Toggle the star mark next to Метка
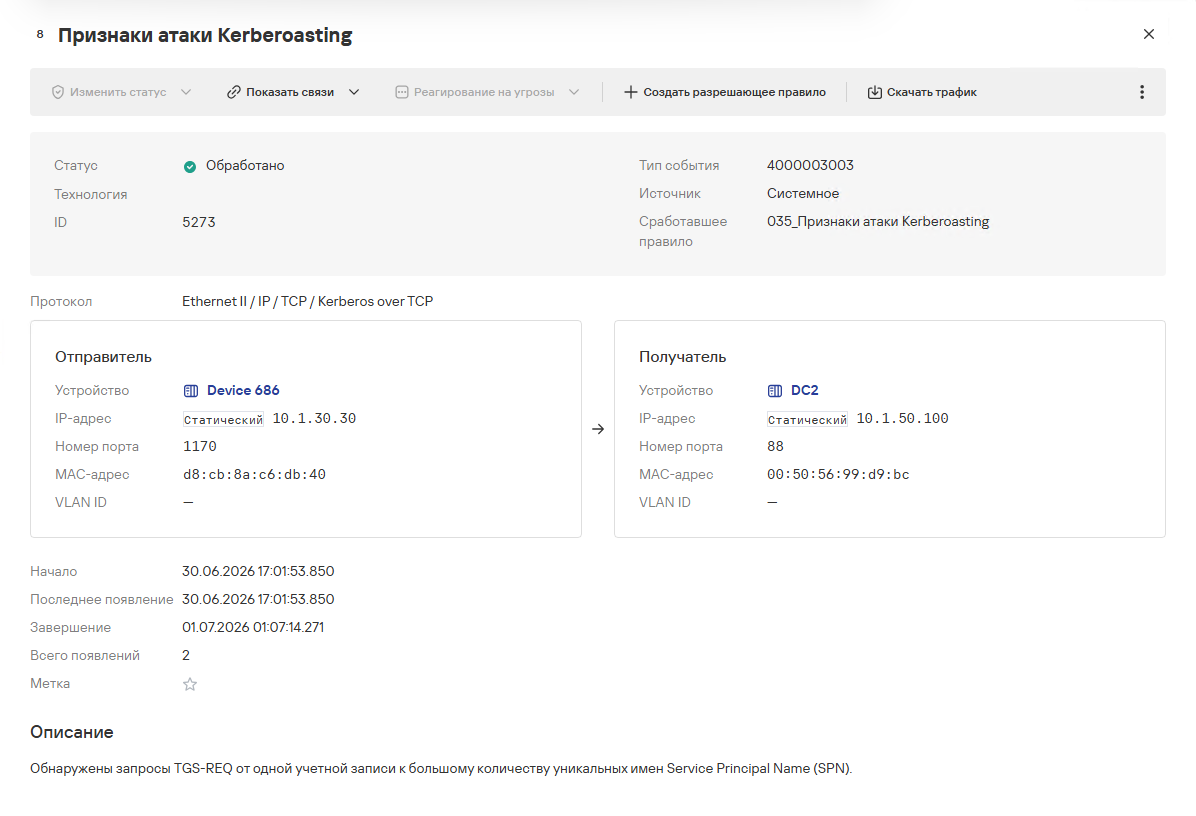This screenshot has height=816, width=1196. click(190, 684)
